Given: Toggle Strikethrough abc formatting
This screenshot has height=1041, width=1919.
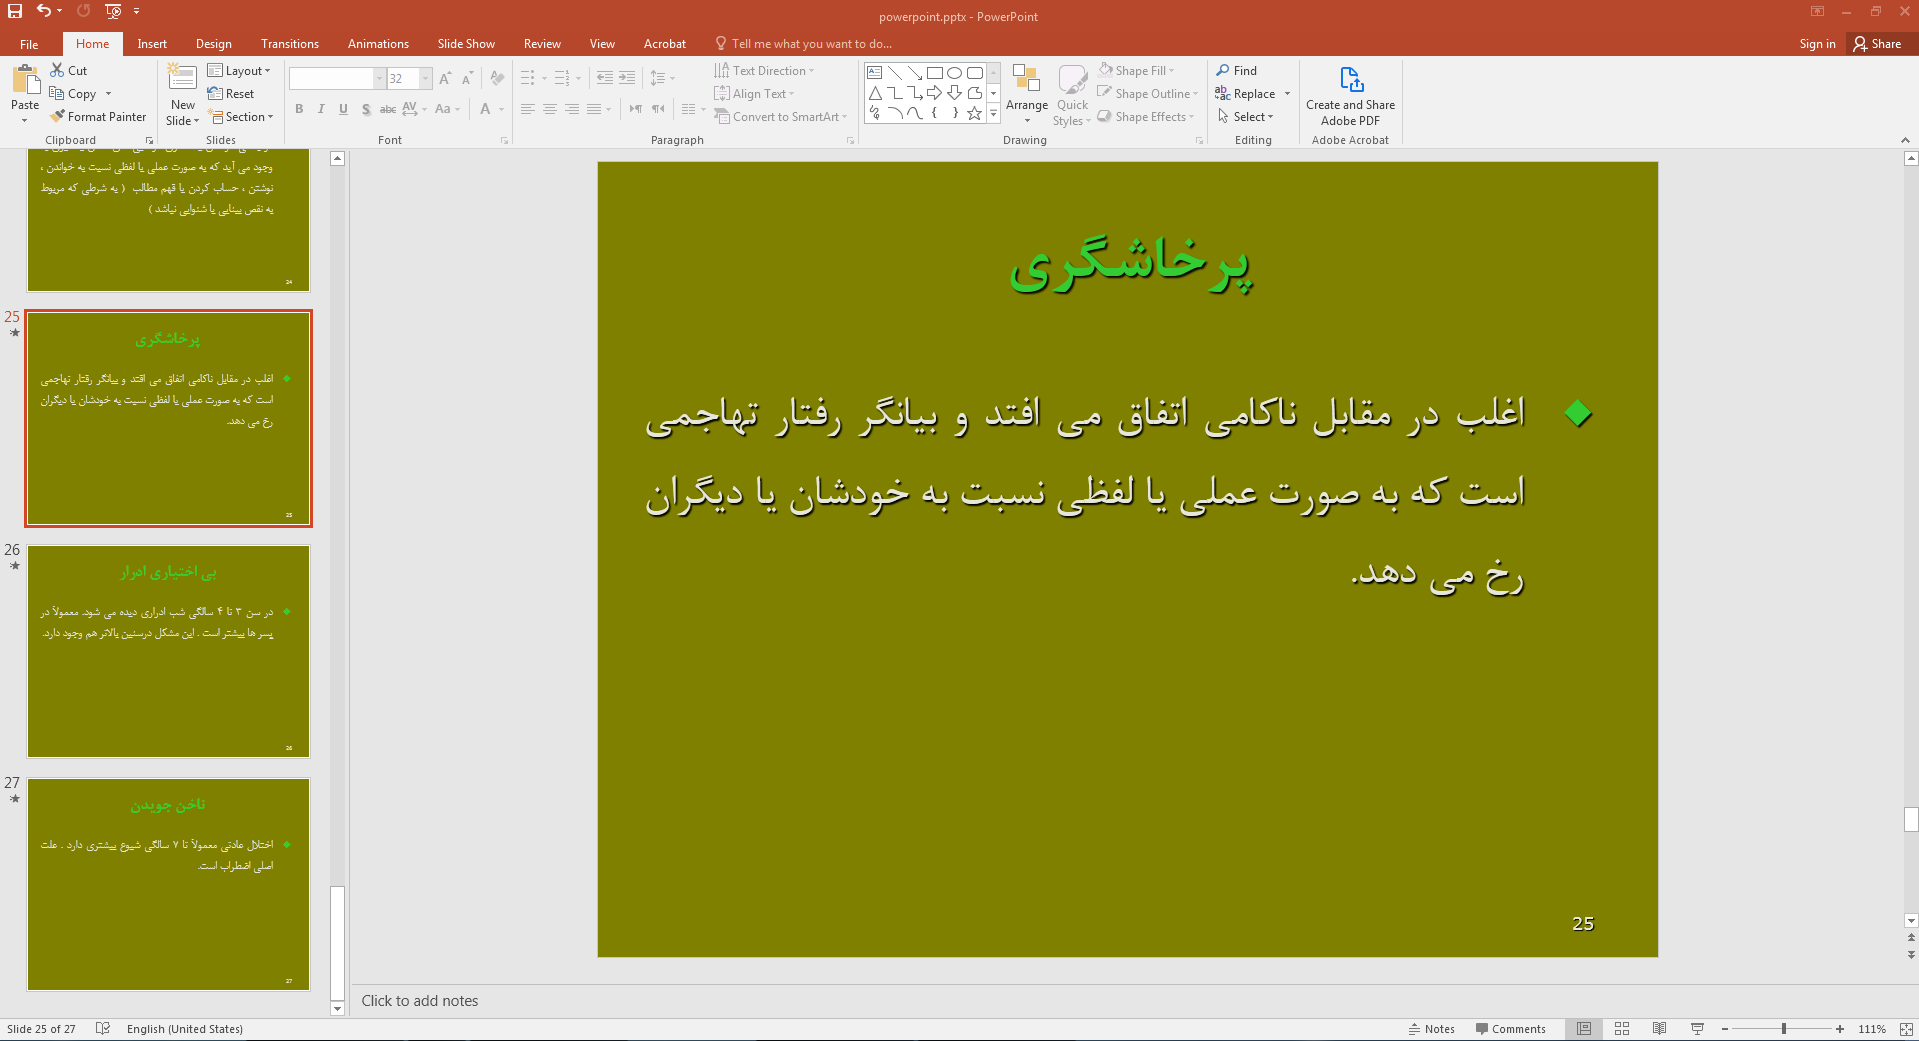Looking at the screenshot, I should (388, 109).
